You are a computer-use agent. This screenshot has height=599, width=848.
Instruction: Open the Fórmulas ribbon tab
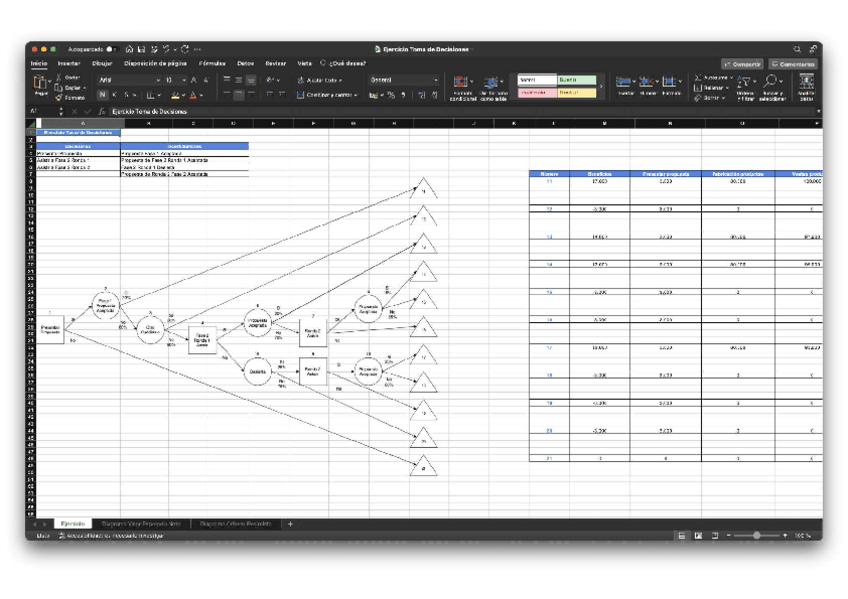point(211,63)
